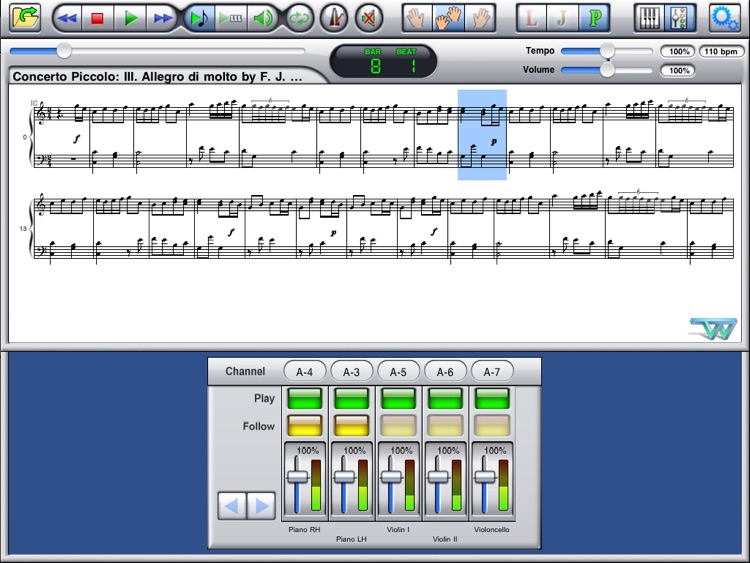Click Violoncello volume fader

pyautogui.click(x=485, y=477)
